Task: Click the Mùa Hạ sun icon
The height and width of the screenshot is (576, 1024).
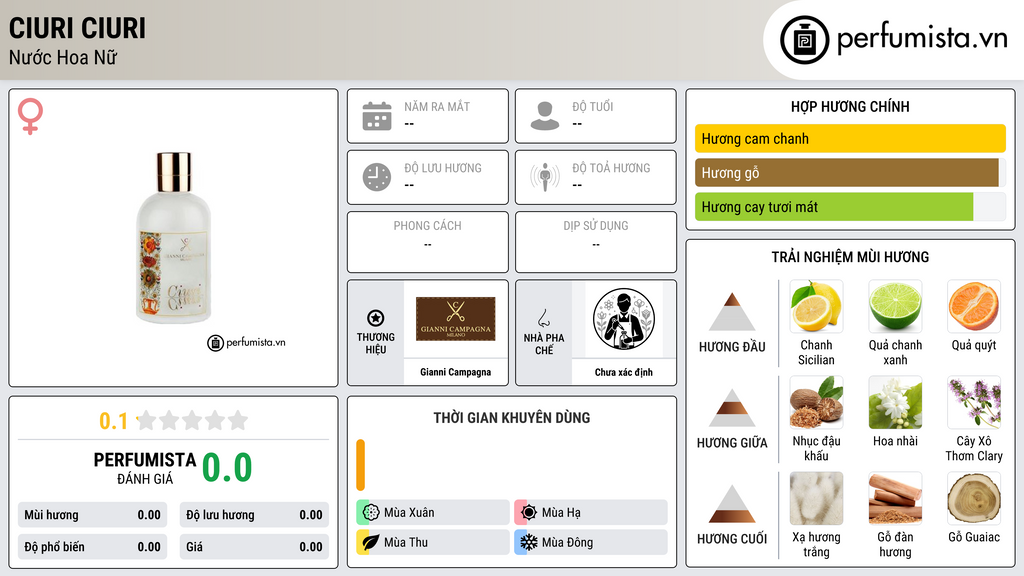Action: click(x=529, y=512)
